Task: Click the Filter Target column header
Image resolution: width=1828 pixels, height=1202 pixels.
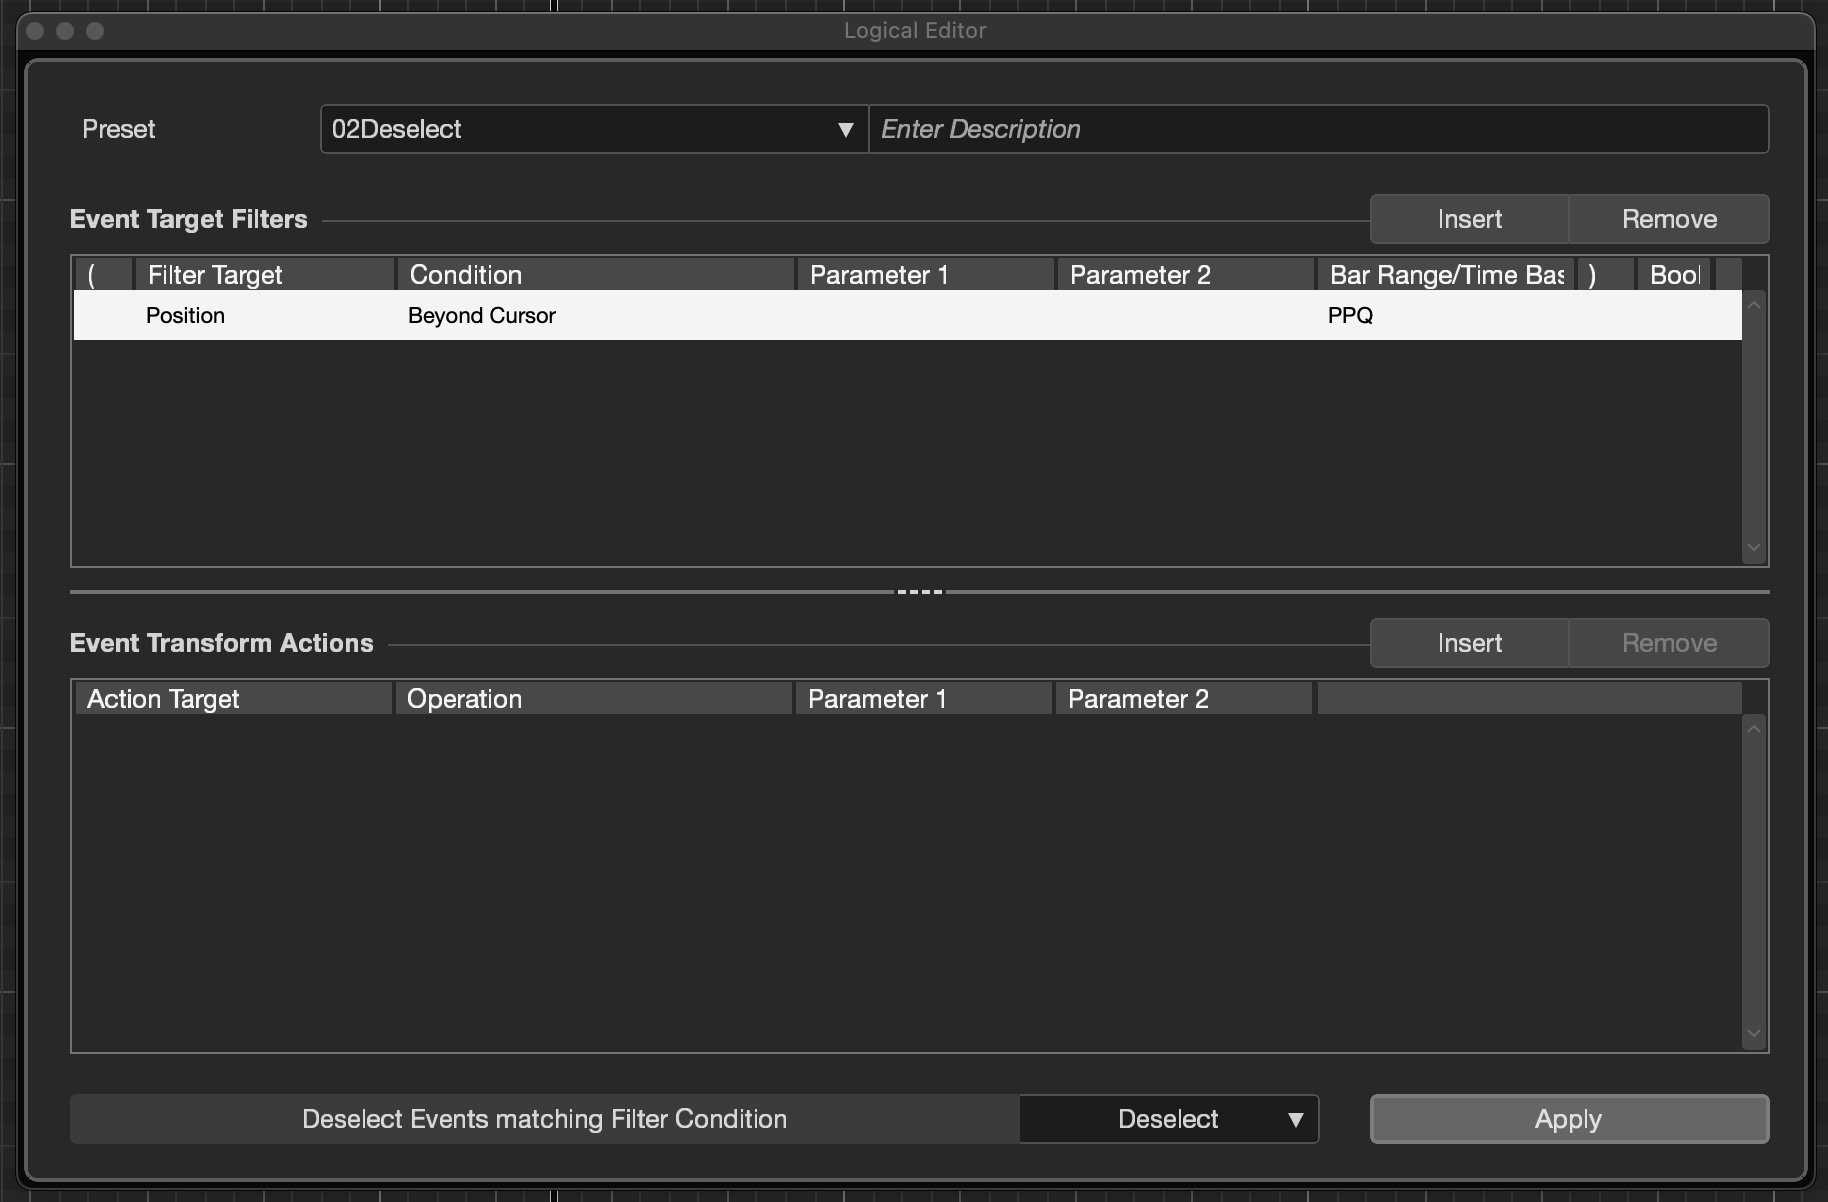Action: (x=265, y=275)
